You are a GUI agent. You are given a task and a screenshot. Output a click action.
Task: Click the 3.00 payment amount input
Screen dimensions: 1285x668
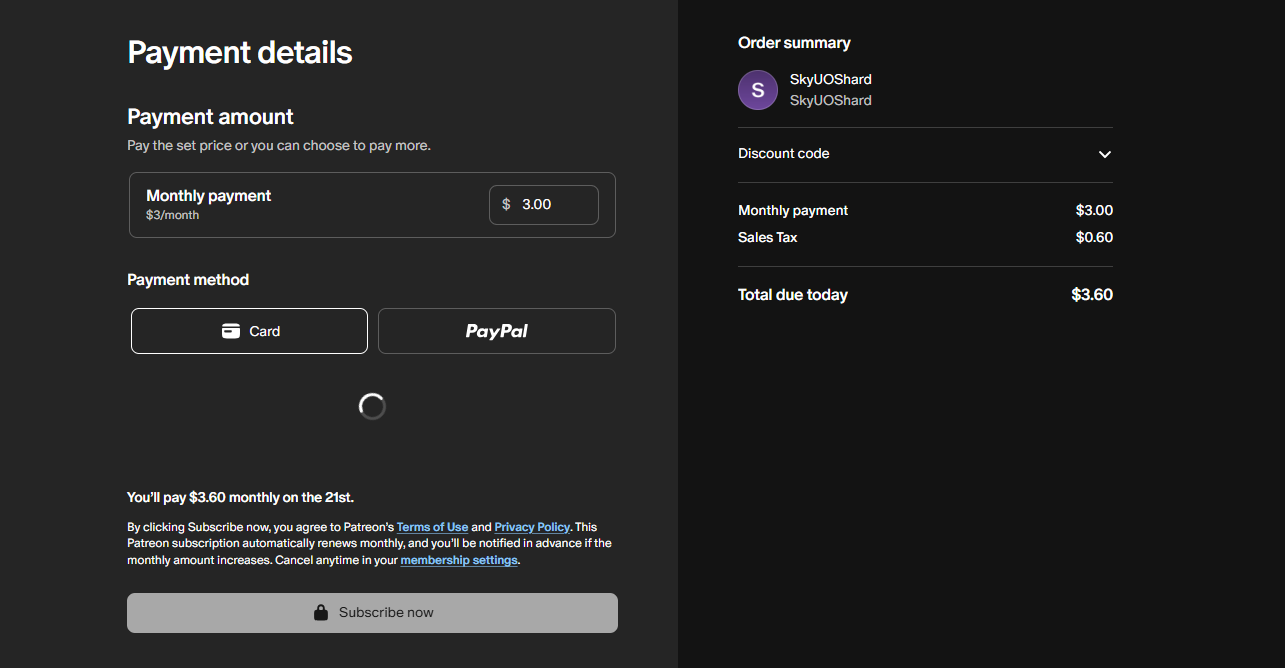point(554,204)
